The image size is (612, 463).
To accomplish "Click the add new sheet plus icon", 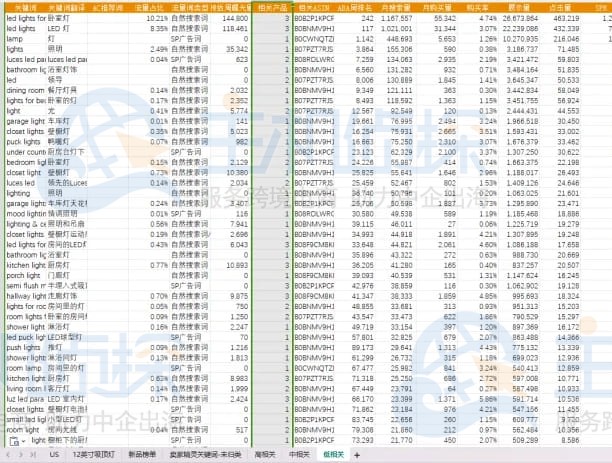I will (x=356, y=455).
